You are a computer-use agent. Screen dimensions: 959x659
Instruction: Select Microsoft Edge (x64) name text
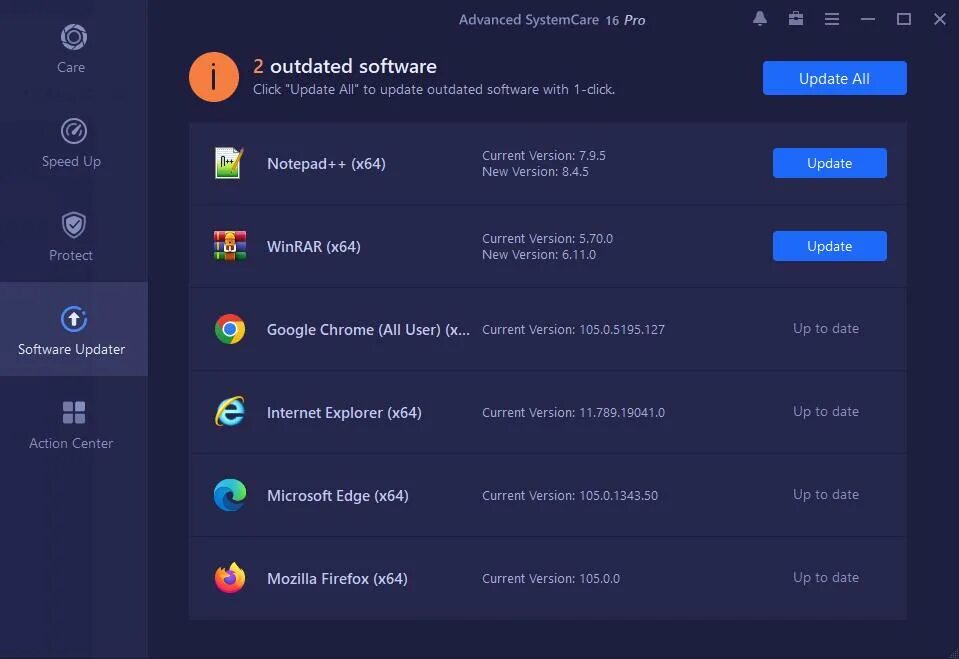pos(338,496)
